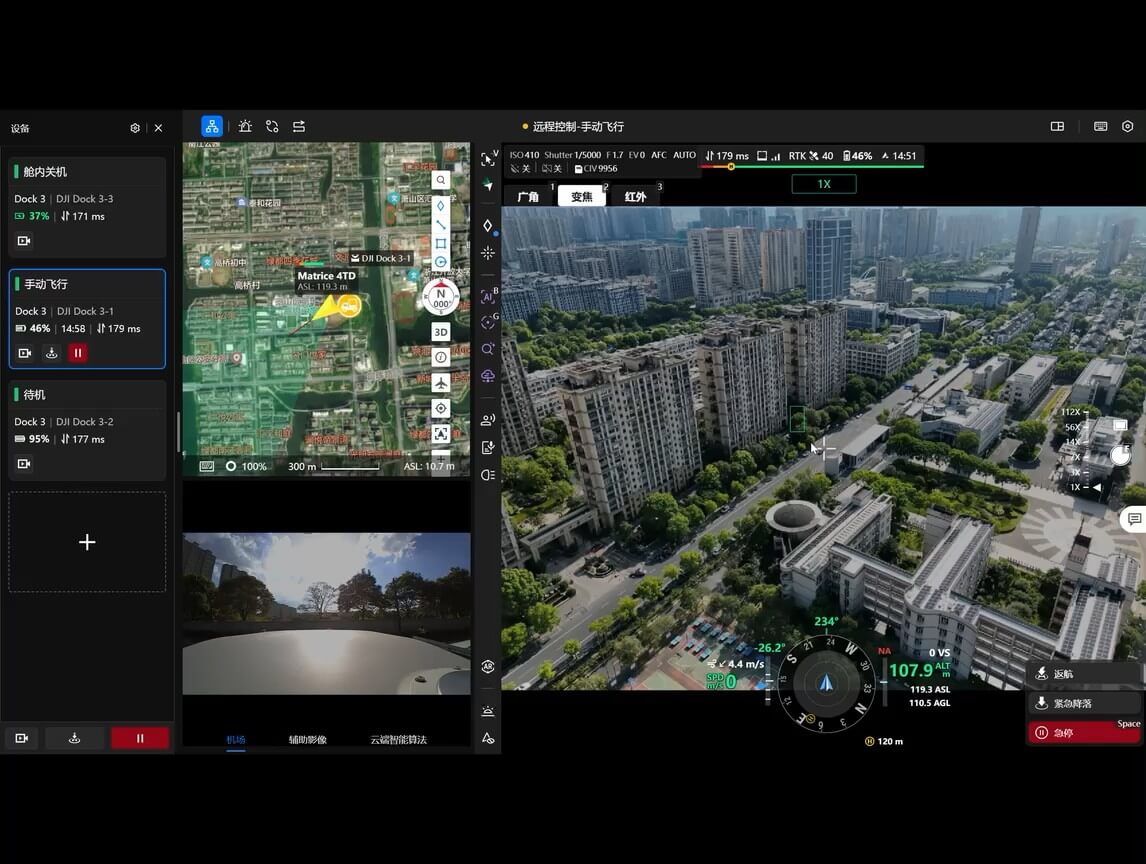Open the map info icon

click(441, 357)
